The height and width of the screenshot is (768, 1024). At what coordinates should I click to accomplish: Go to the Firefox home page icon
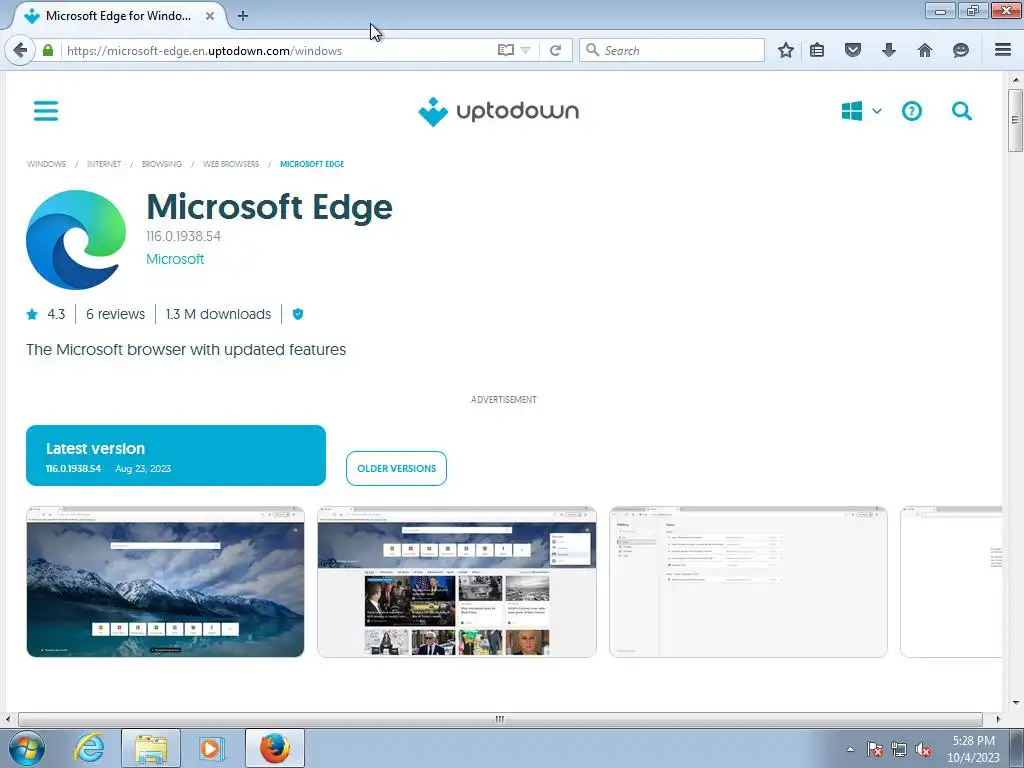(x=925, y=50)
